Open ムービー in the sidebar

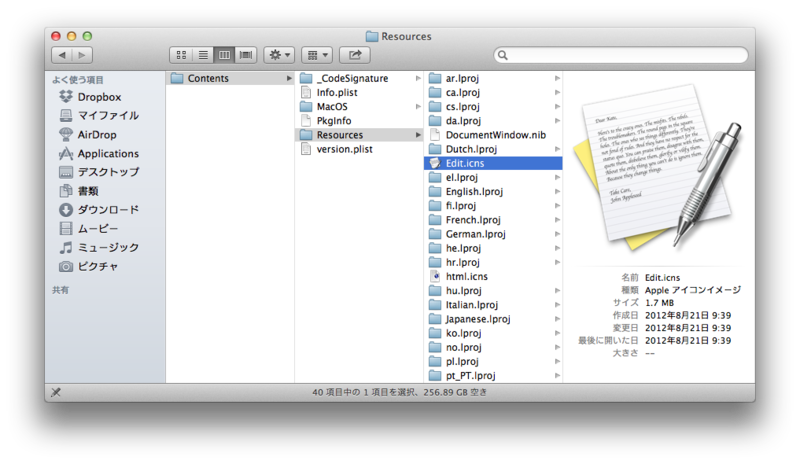[88, 229]
